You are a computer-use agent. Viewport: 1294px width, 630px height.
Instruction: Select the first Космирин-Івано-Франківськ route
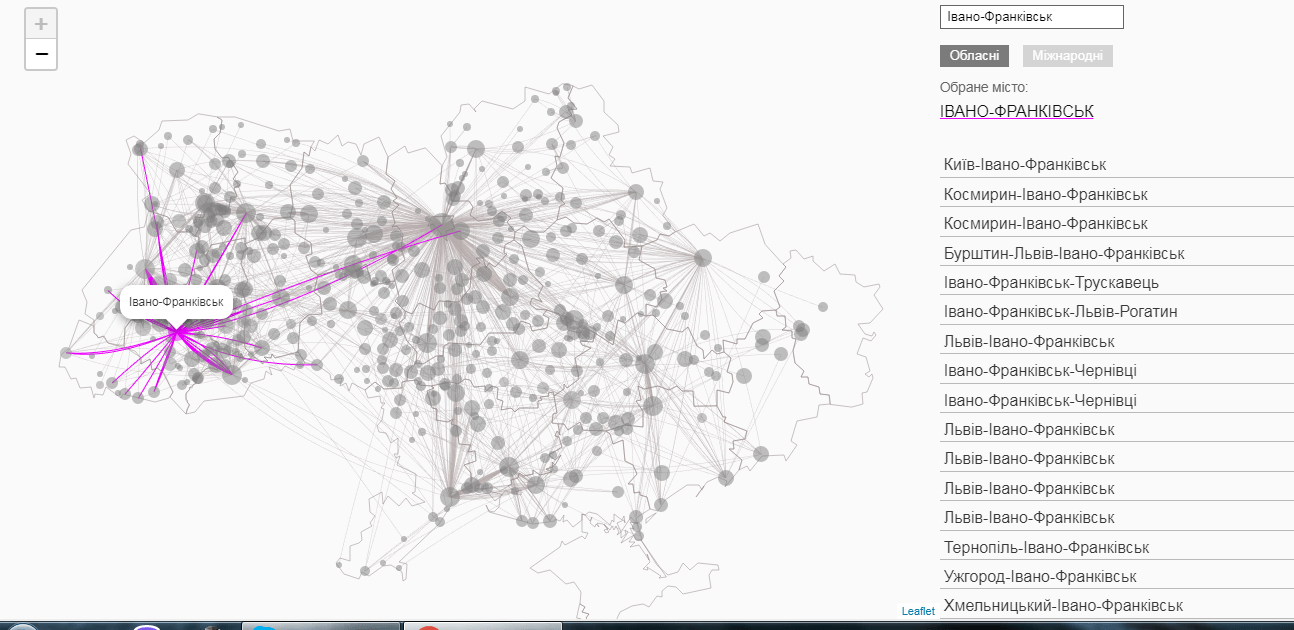tap(1117, 194)
